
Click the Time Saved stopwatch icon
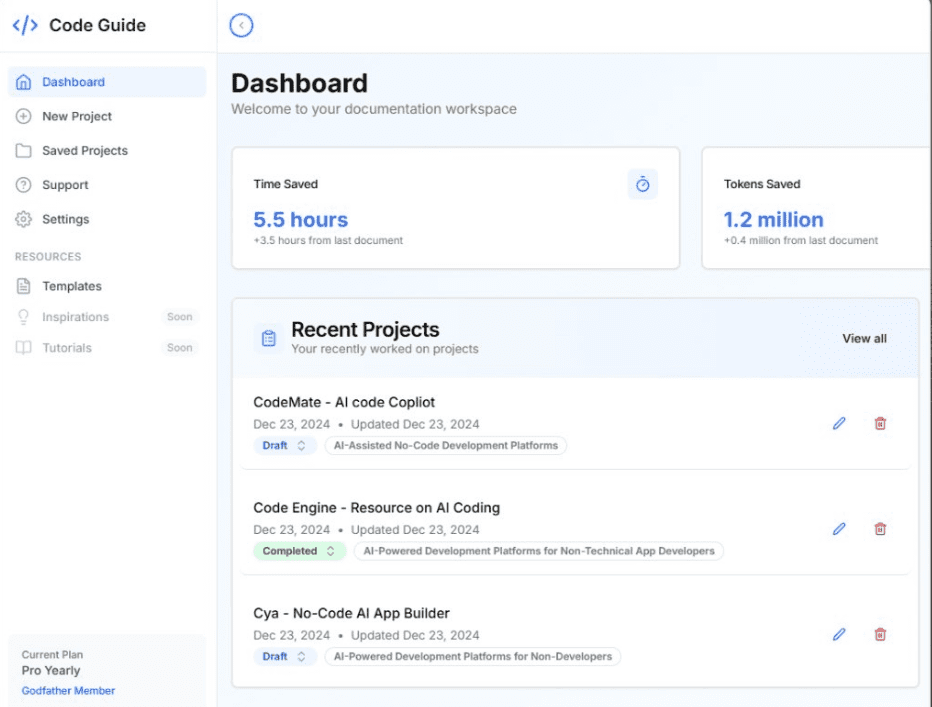click(x=643, y=184)
